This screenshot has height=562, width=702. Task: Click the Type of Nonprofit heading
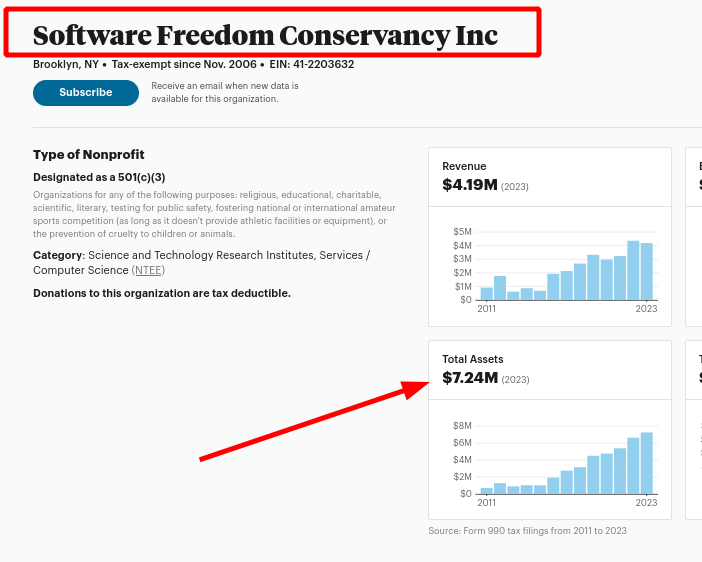[89, 154]
